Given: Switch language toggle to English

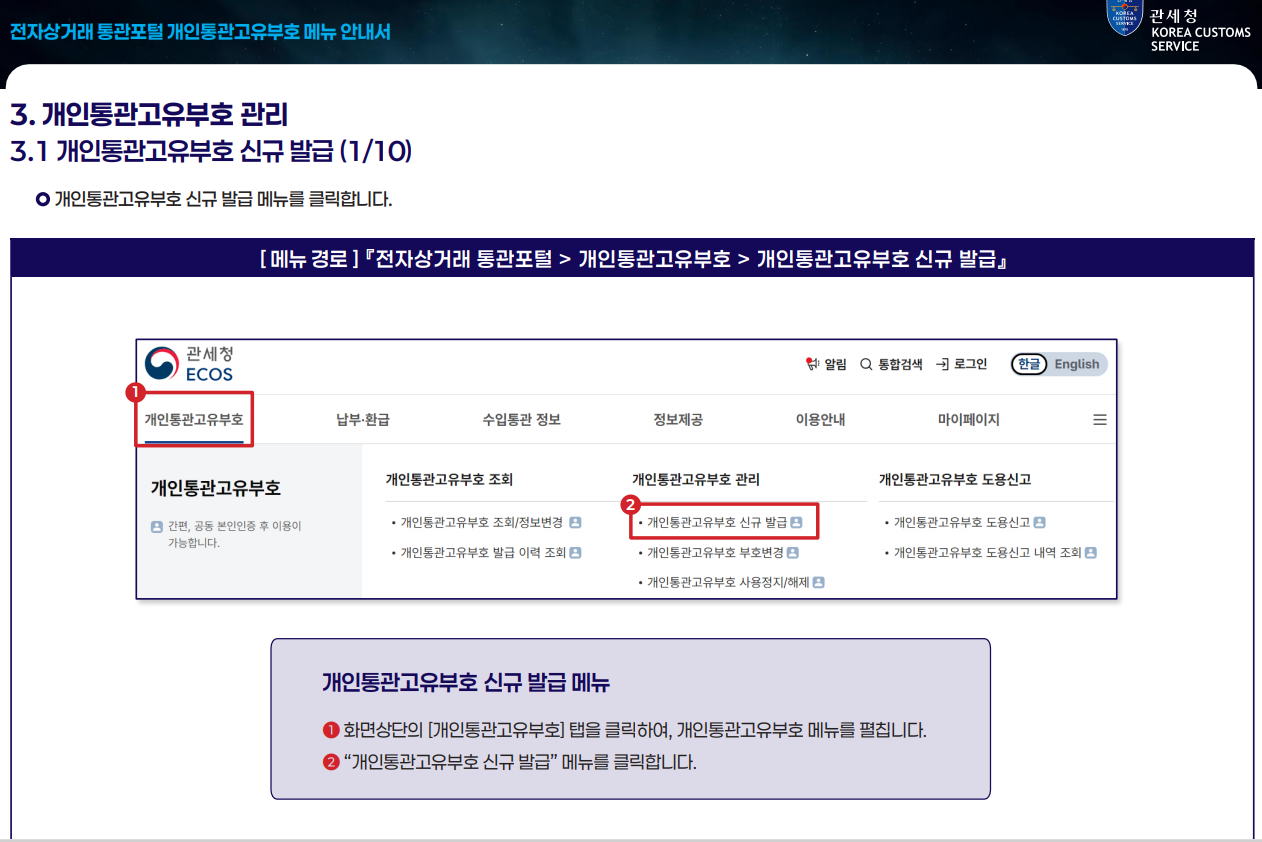Looking at the screenshot, I should click(1076, 364).
